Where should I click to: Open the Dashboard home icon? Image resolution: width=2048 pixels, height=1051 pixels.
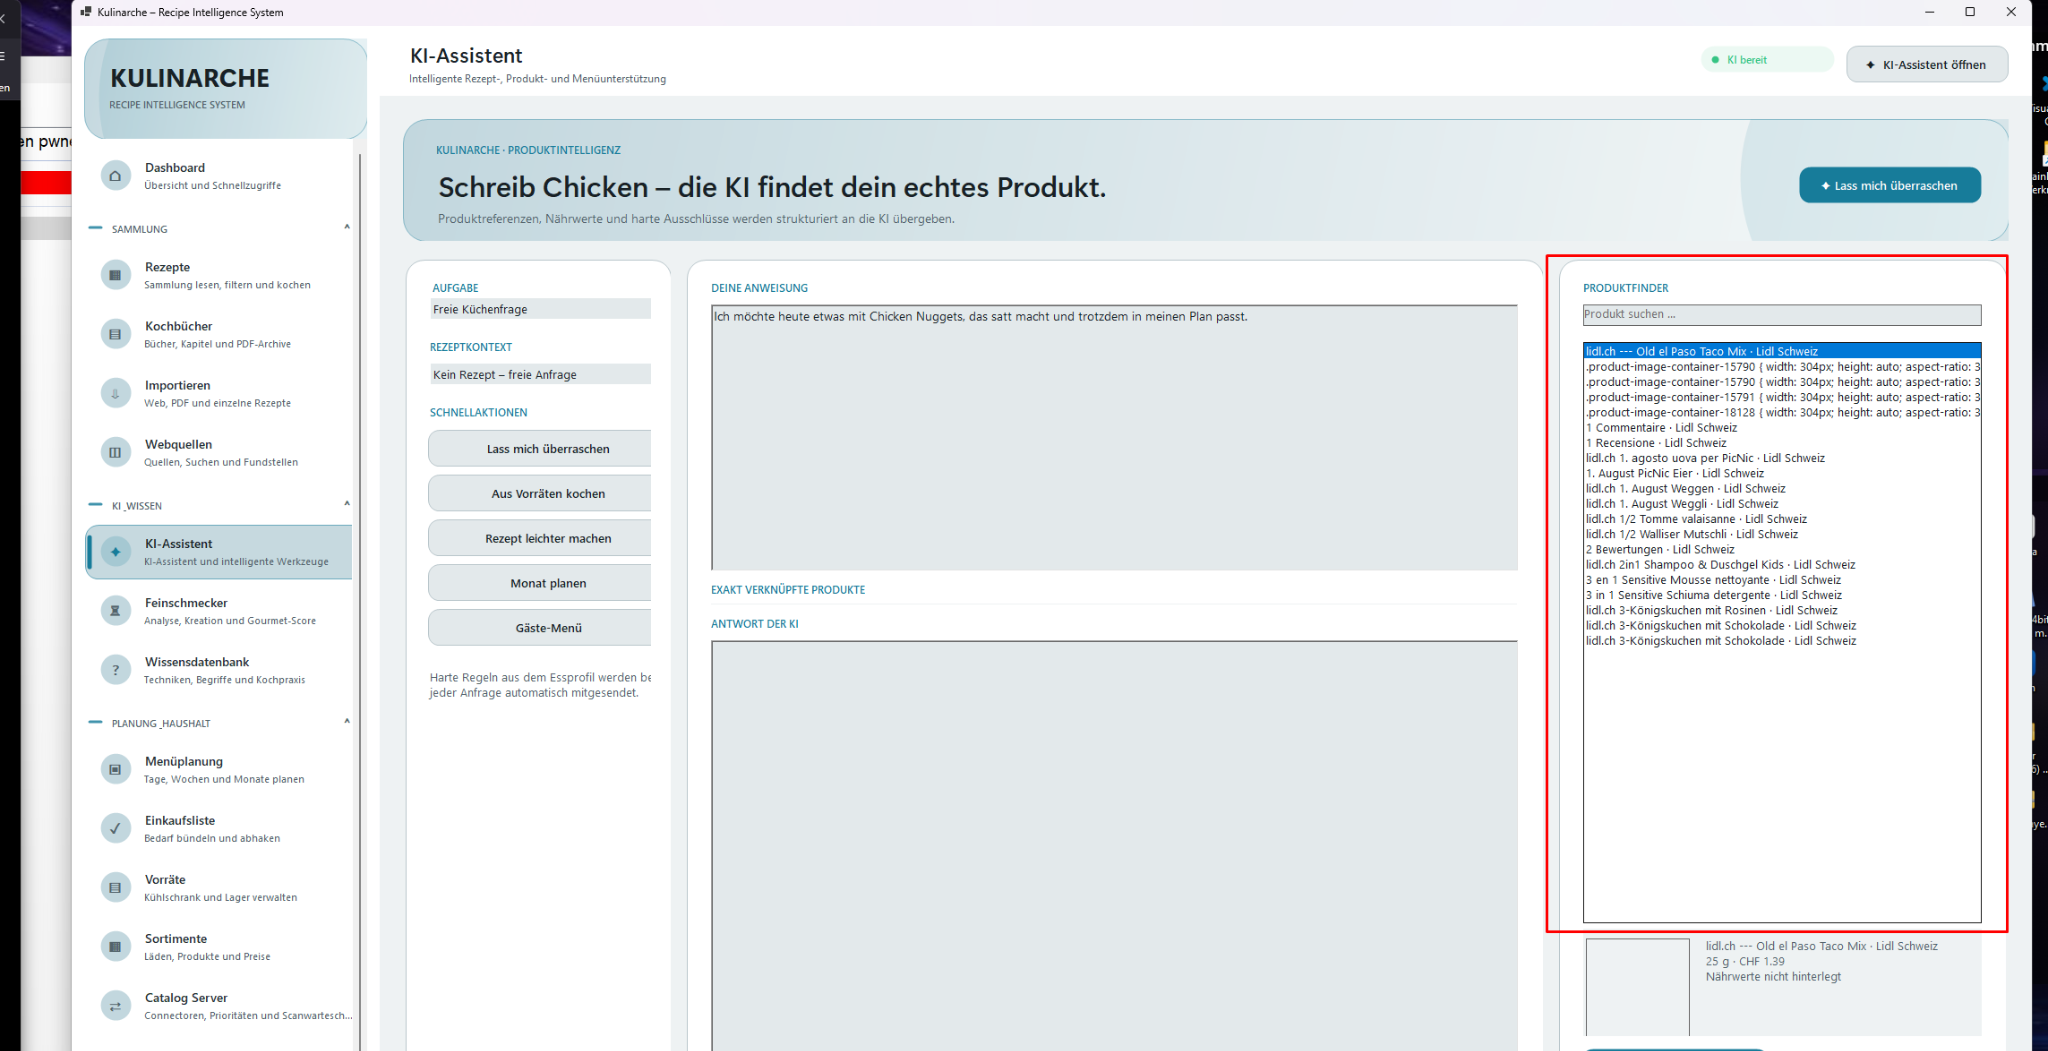pyautogui.click(x=115, y=176)
